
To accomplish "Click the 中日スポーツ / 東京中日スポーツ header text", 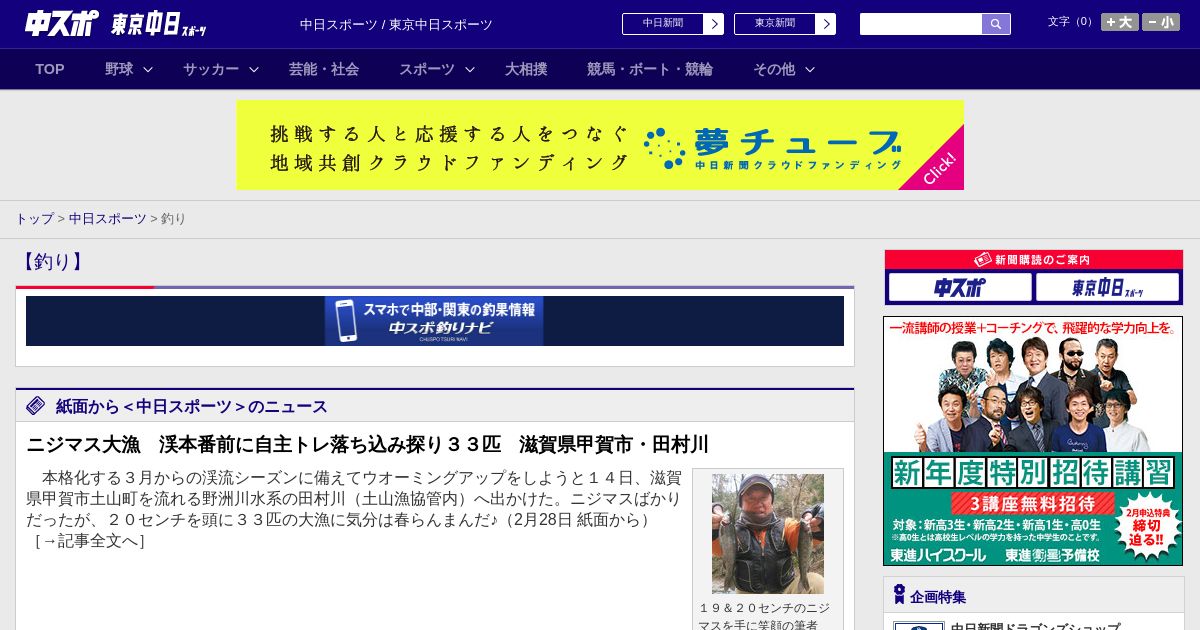I will (x=396, y=25).
